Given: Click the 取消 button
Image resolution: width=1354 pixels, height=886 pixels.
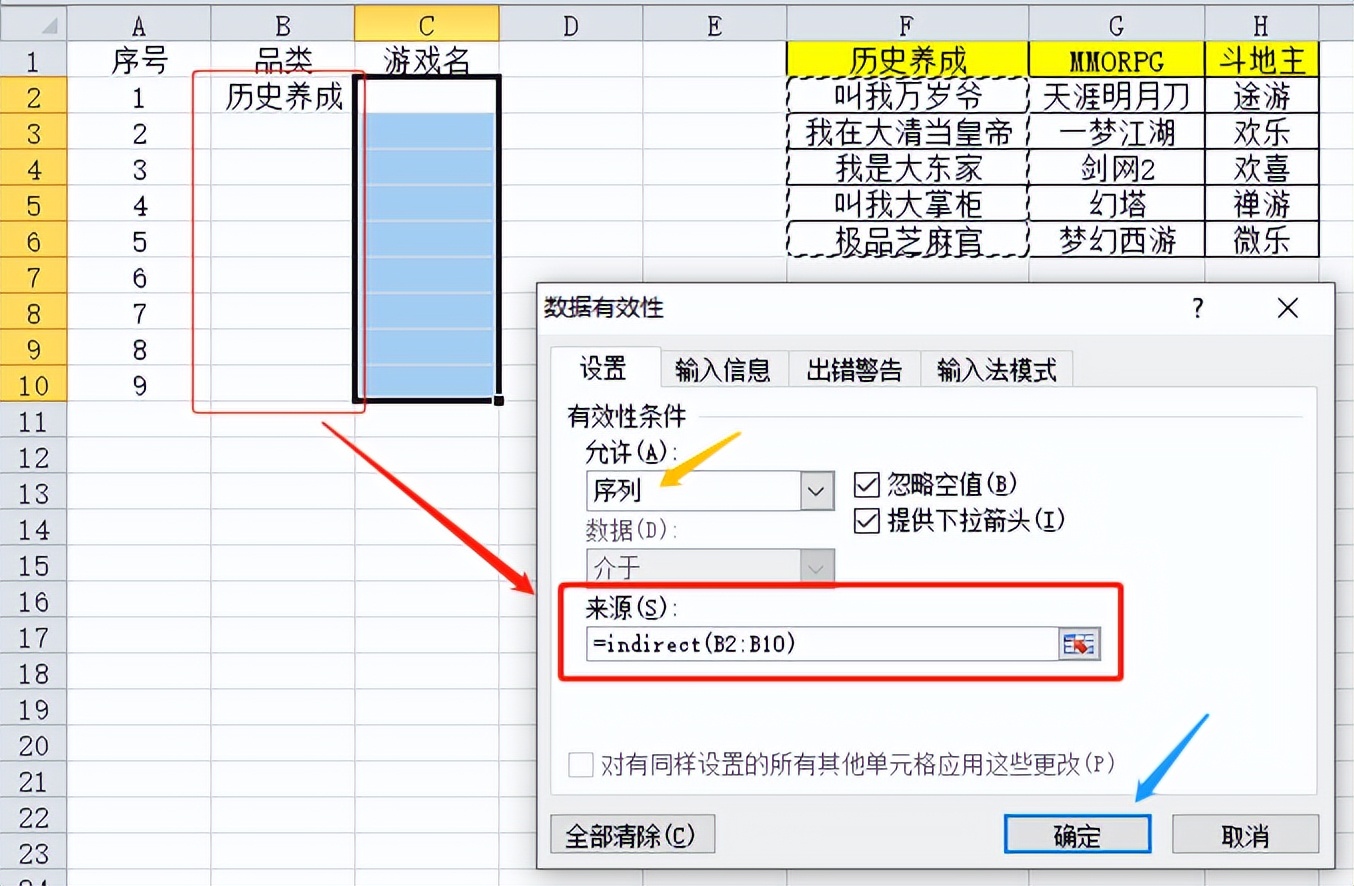Looking at the screenshot, I should [x=1245, y=836].
